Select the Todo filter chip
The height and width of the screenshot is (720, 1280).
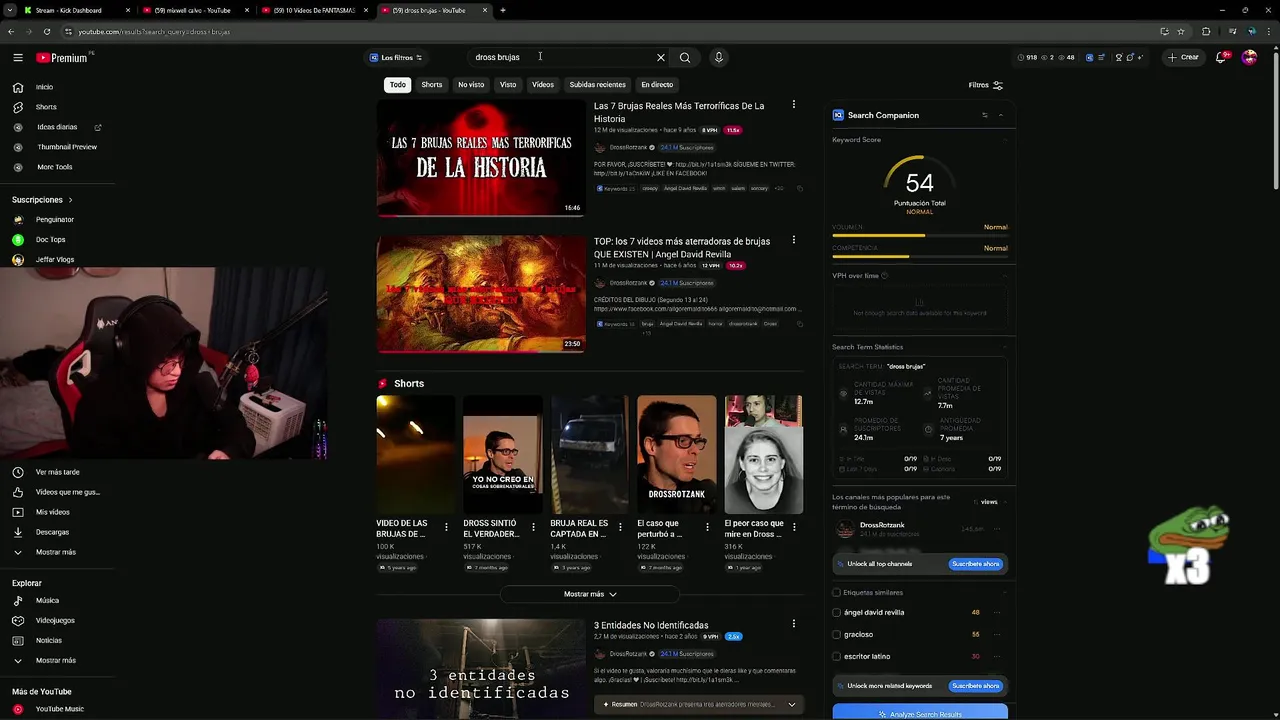click(398, 85)
